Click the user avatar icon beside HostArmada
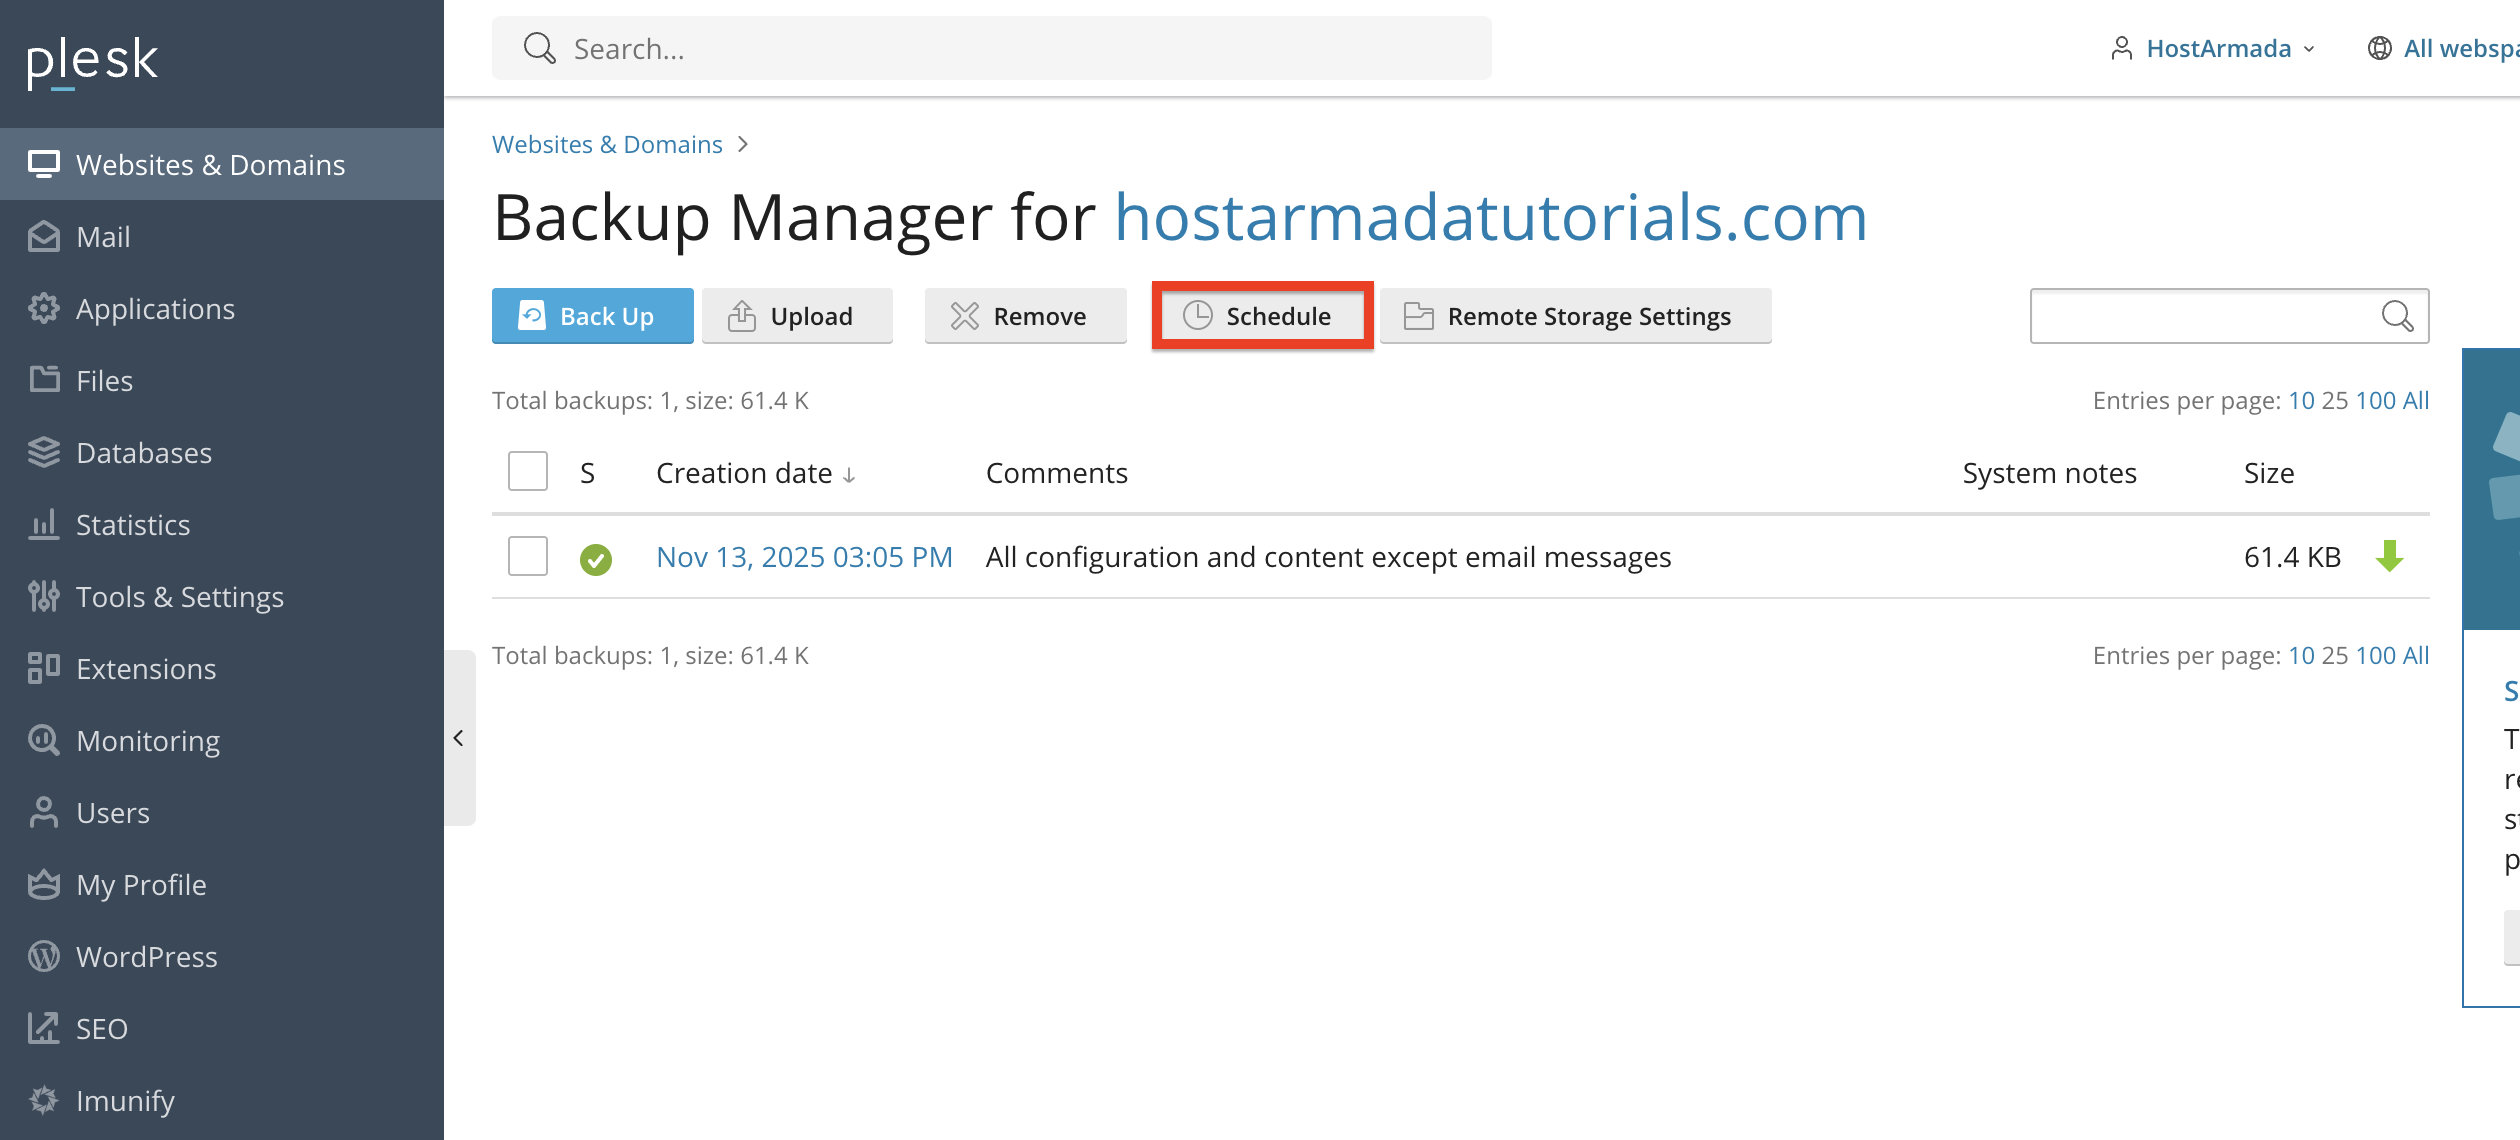 click(2122, 48)
